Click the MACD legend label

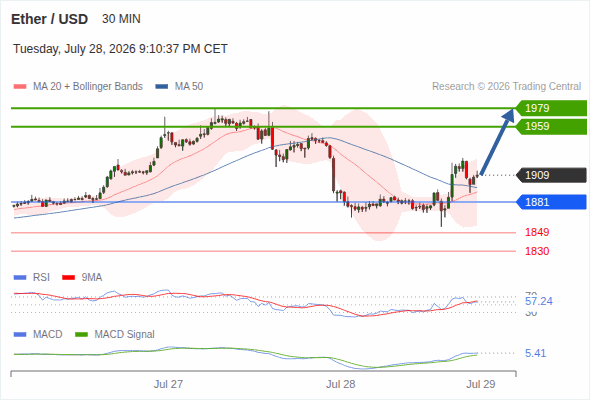pos(47,335)
